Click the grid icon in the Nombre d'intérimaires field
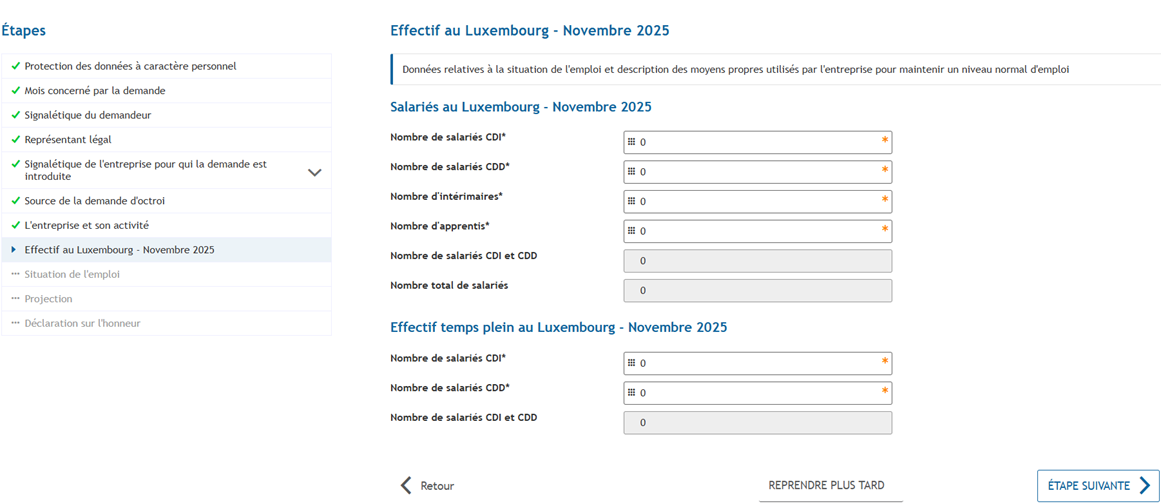Screen dimensions: 1161x504 click(x=631, y=201)
